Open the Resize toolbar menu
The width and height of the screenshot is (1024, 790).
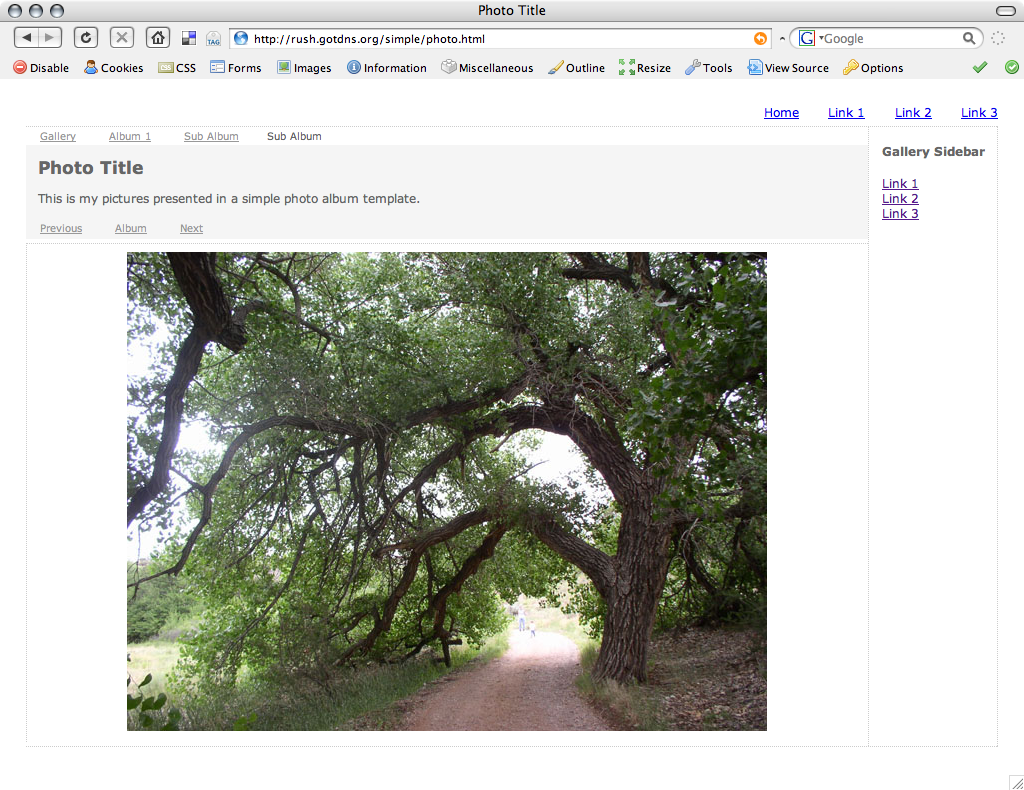coord(645,67)
